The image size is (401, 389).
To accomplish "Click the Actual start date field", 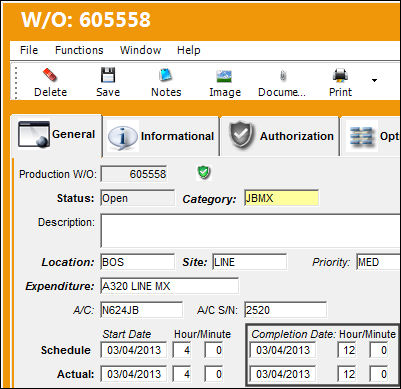I will [x=134, y=374].
